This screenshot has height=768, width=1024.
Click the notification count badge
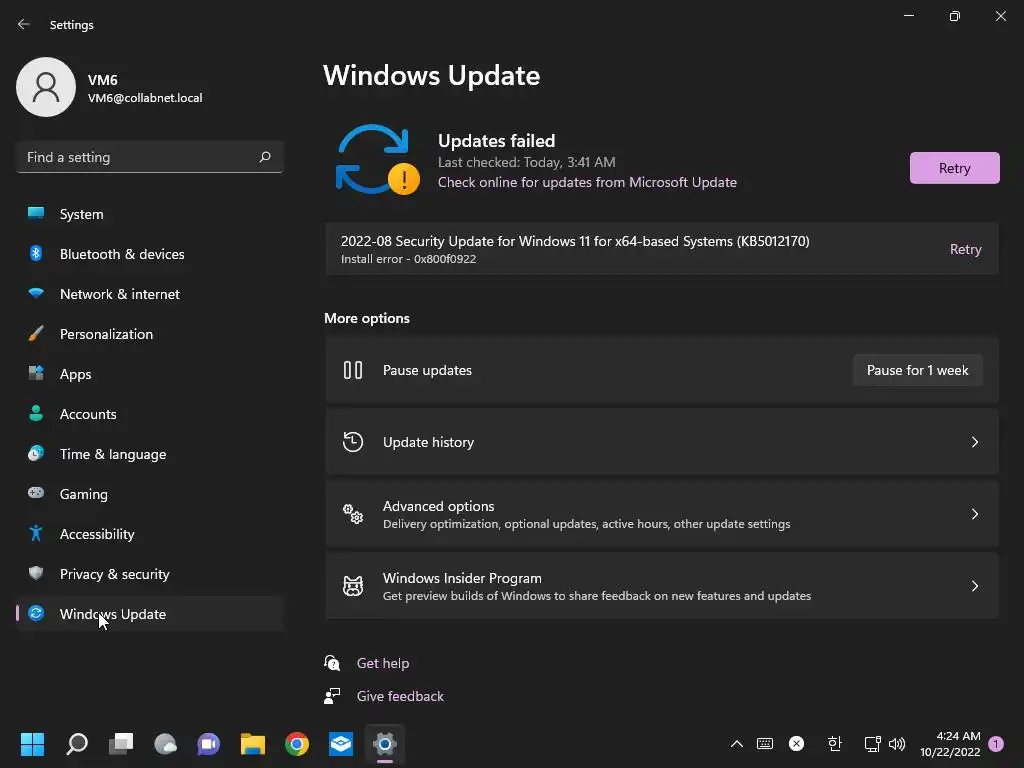click(x=996, y=743)
